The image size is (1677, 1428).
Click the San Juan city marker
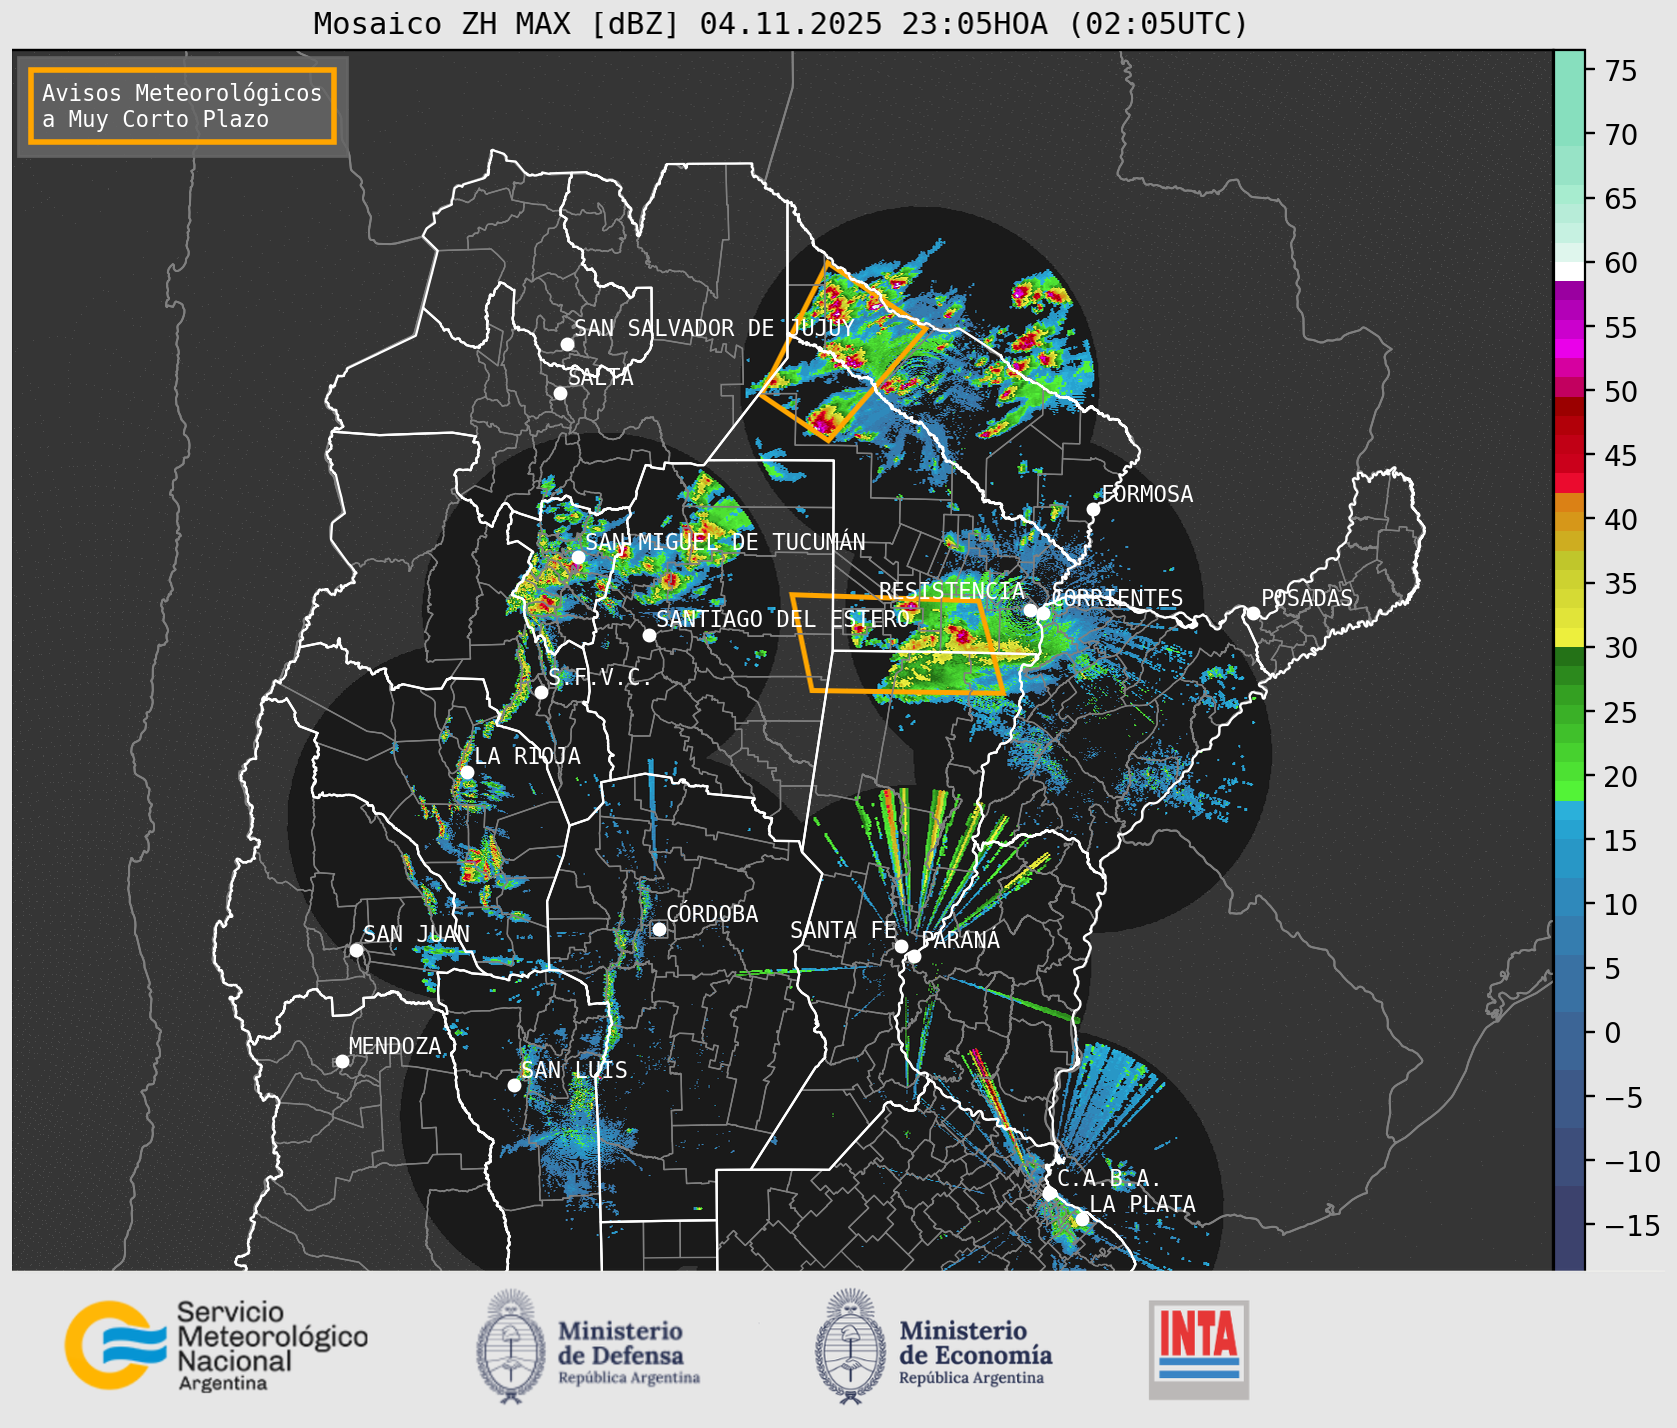pos(356,950)
